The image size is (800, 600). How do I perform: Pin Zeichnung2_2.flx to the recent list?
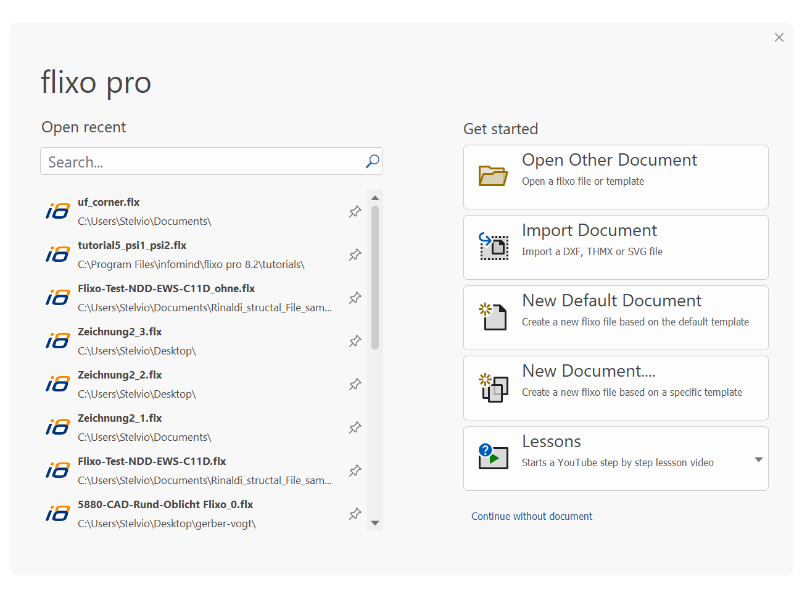tap(355, 384)
